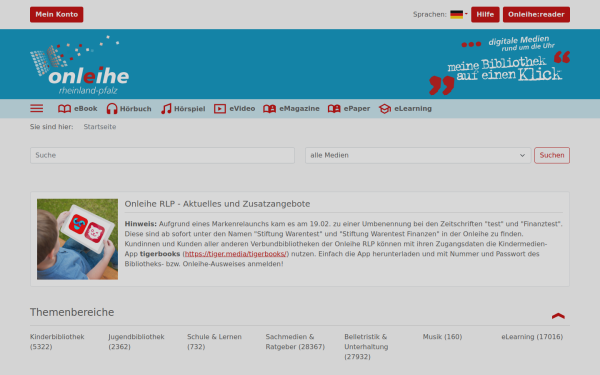Open eMagazine category in navigation
600x375 pixels.
coord(291,109)
